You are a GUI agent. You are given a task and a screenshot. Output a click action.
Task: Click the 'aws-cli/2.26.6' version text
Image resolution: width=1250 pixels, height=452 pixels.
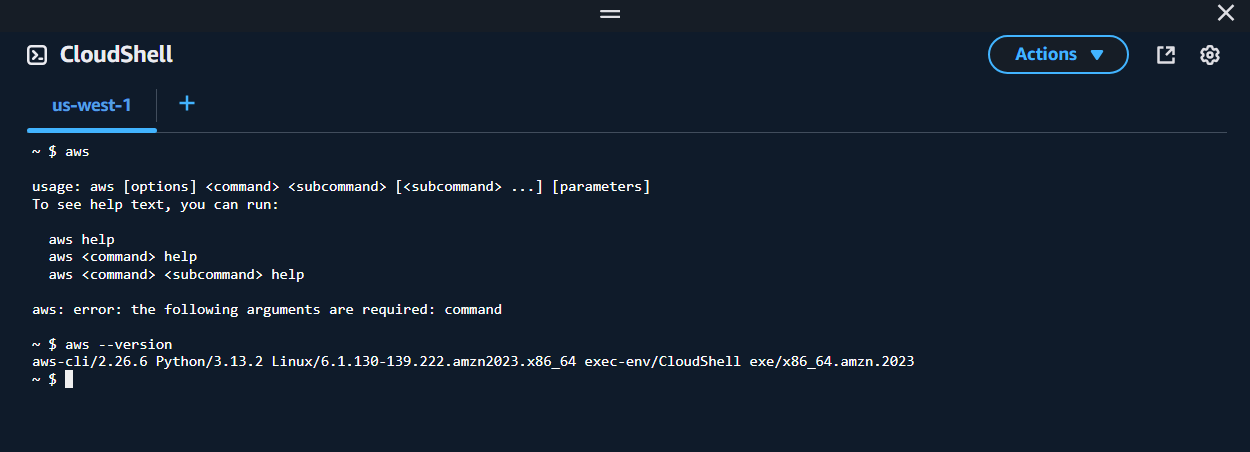[90, 362]
